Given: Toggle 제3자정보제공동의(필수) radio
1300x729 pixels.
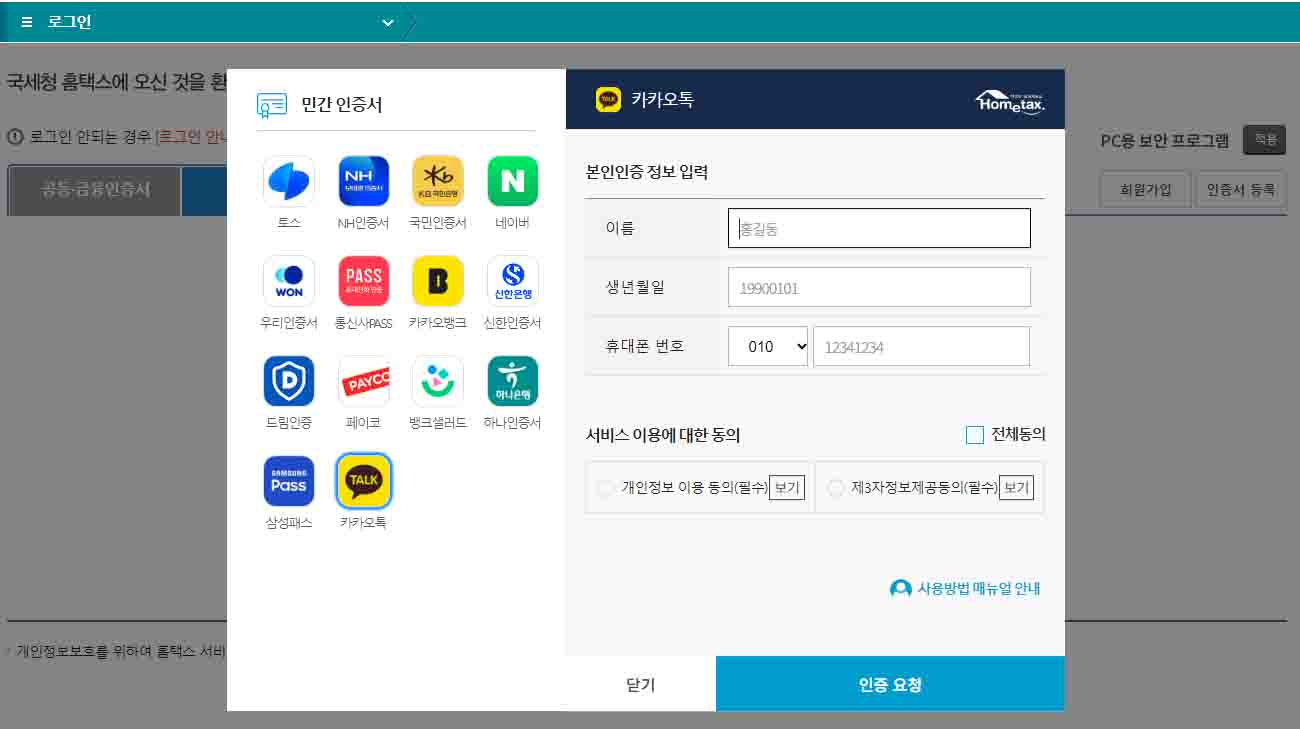Looking at the screenshot, I should click(x=836, y=488).
